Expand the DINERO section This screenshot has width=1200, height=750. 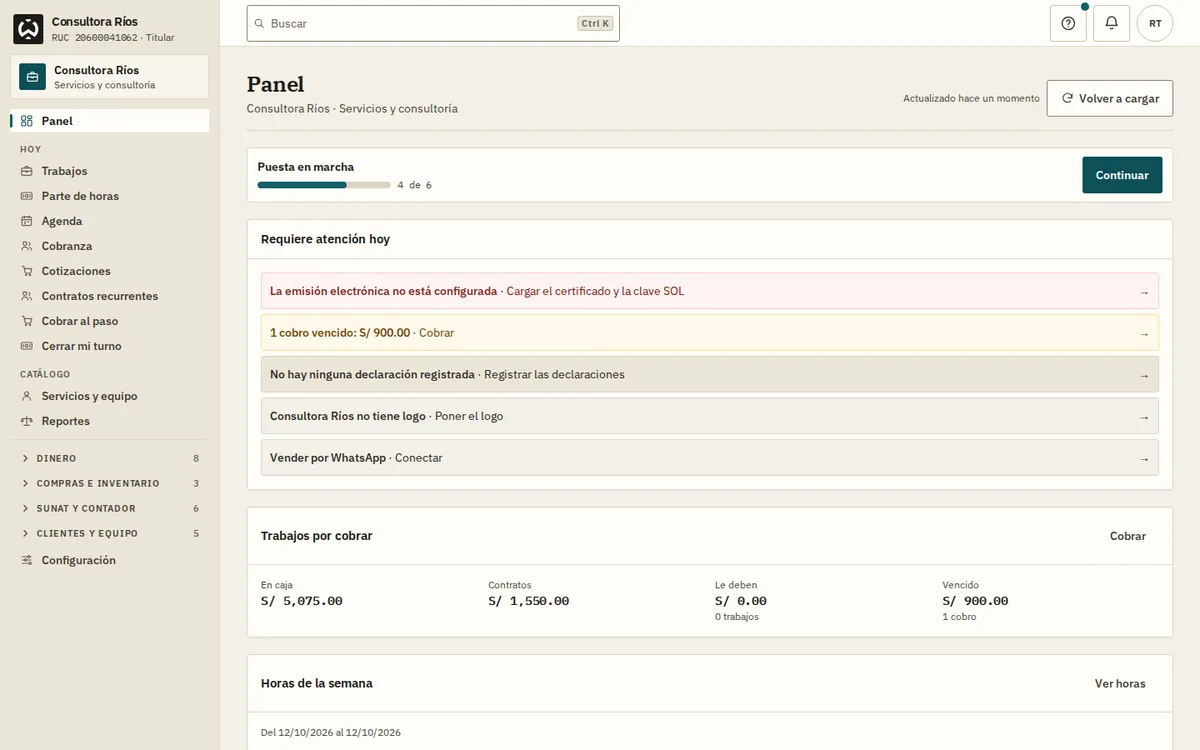click(x=110, y=458)
